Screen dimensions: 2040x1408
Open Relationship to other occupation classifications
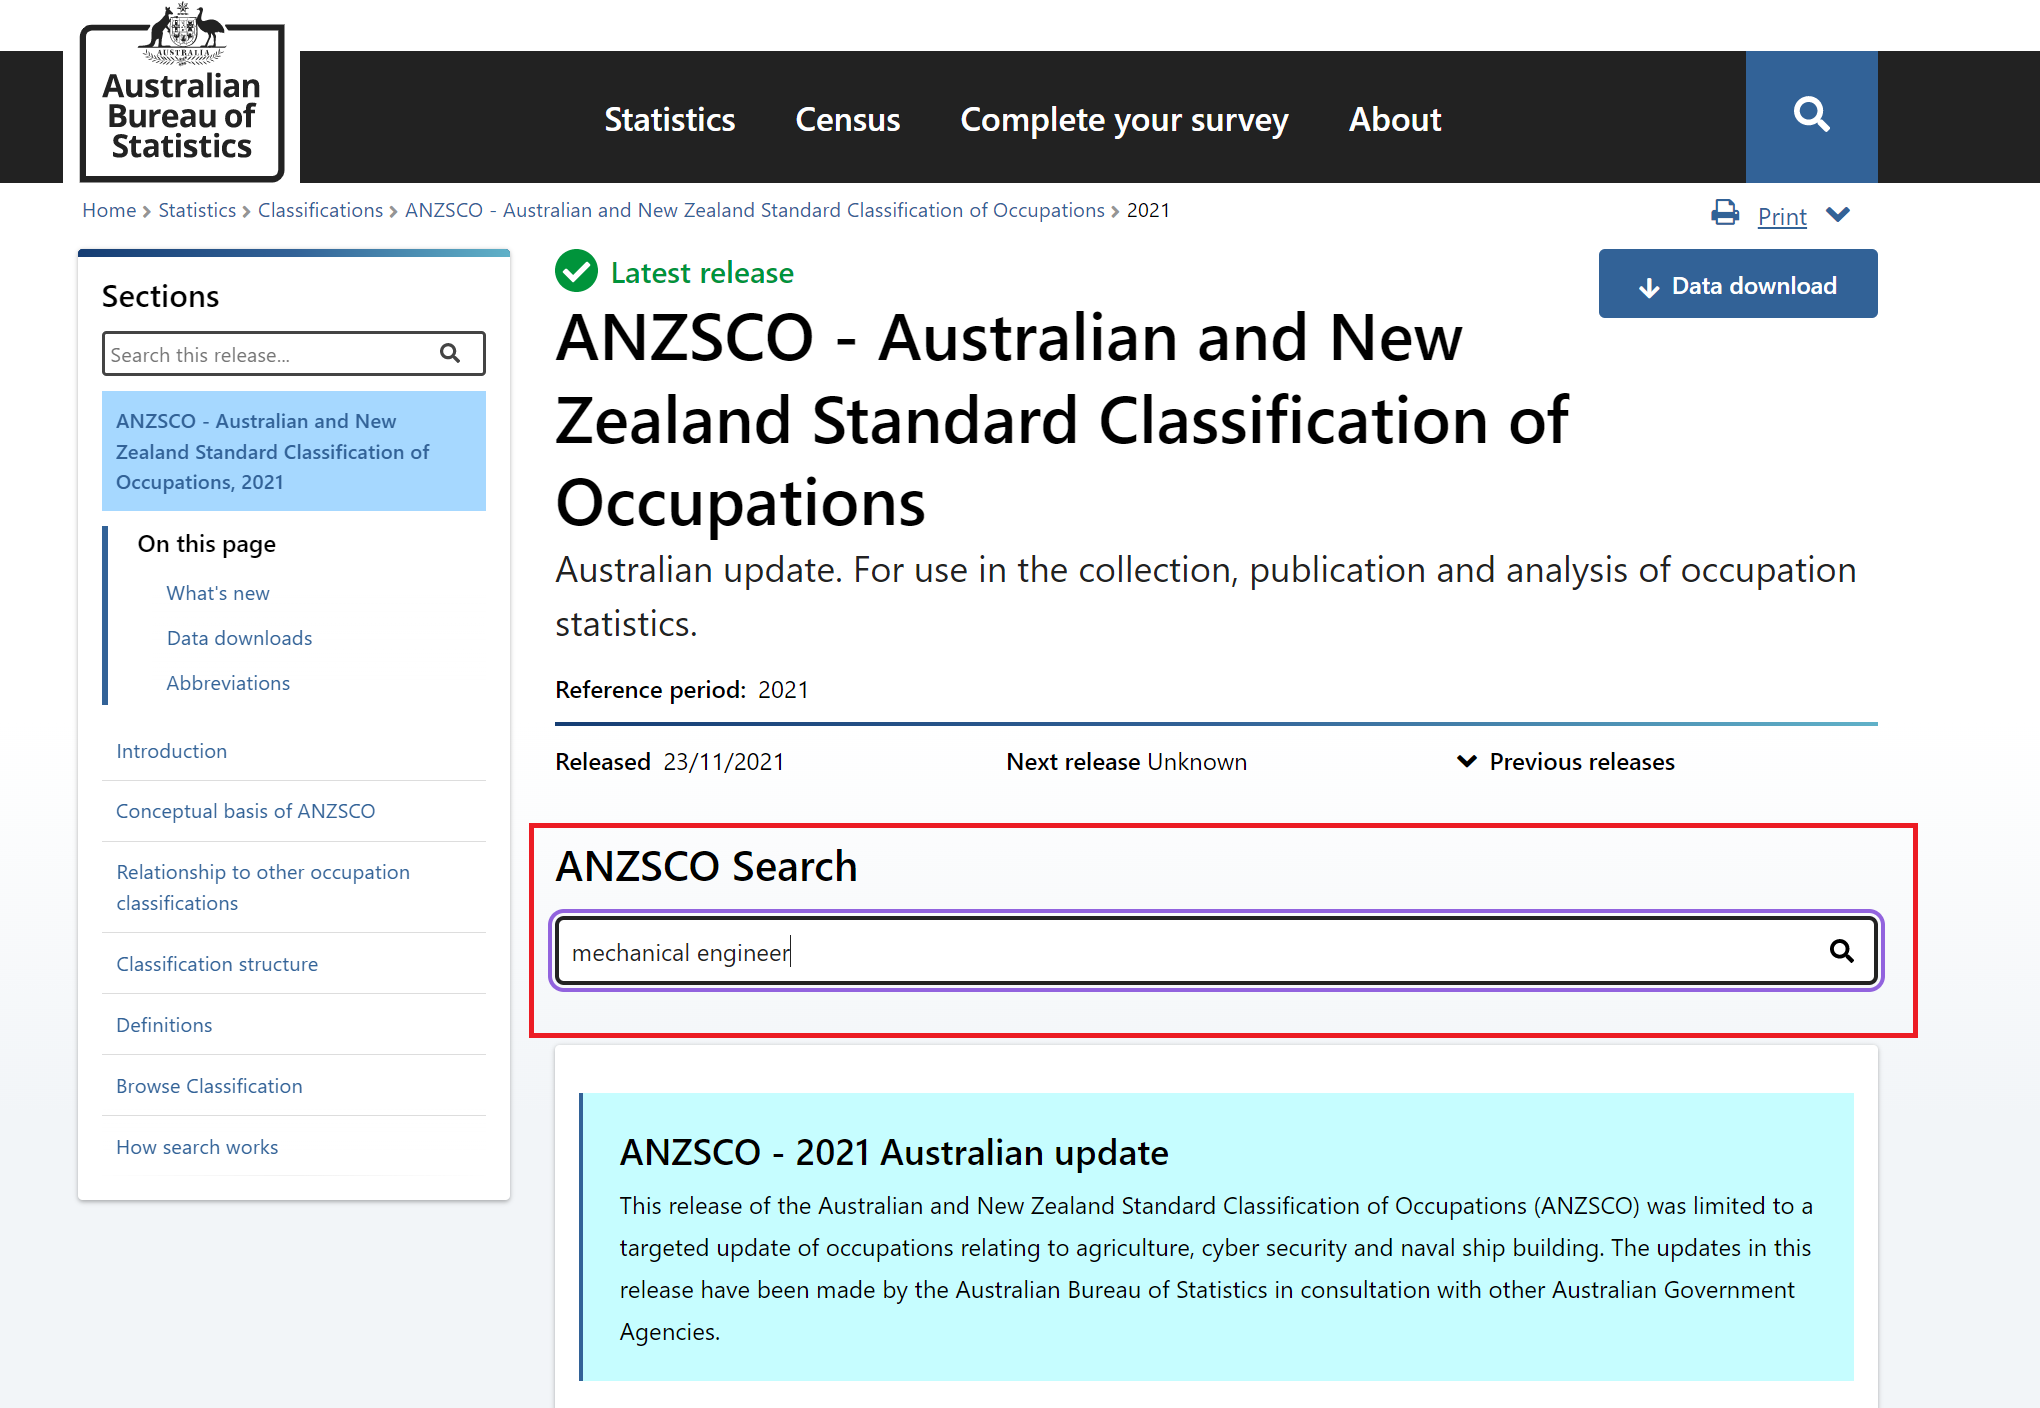pos(263,887)
